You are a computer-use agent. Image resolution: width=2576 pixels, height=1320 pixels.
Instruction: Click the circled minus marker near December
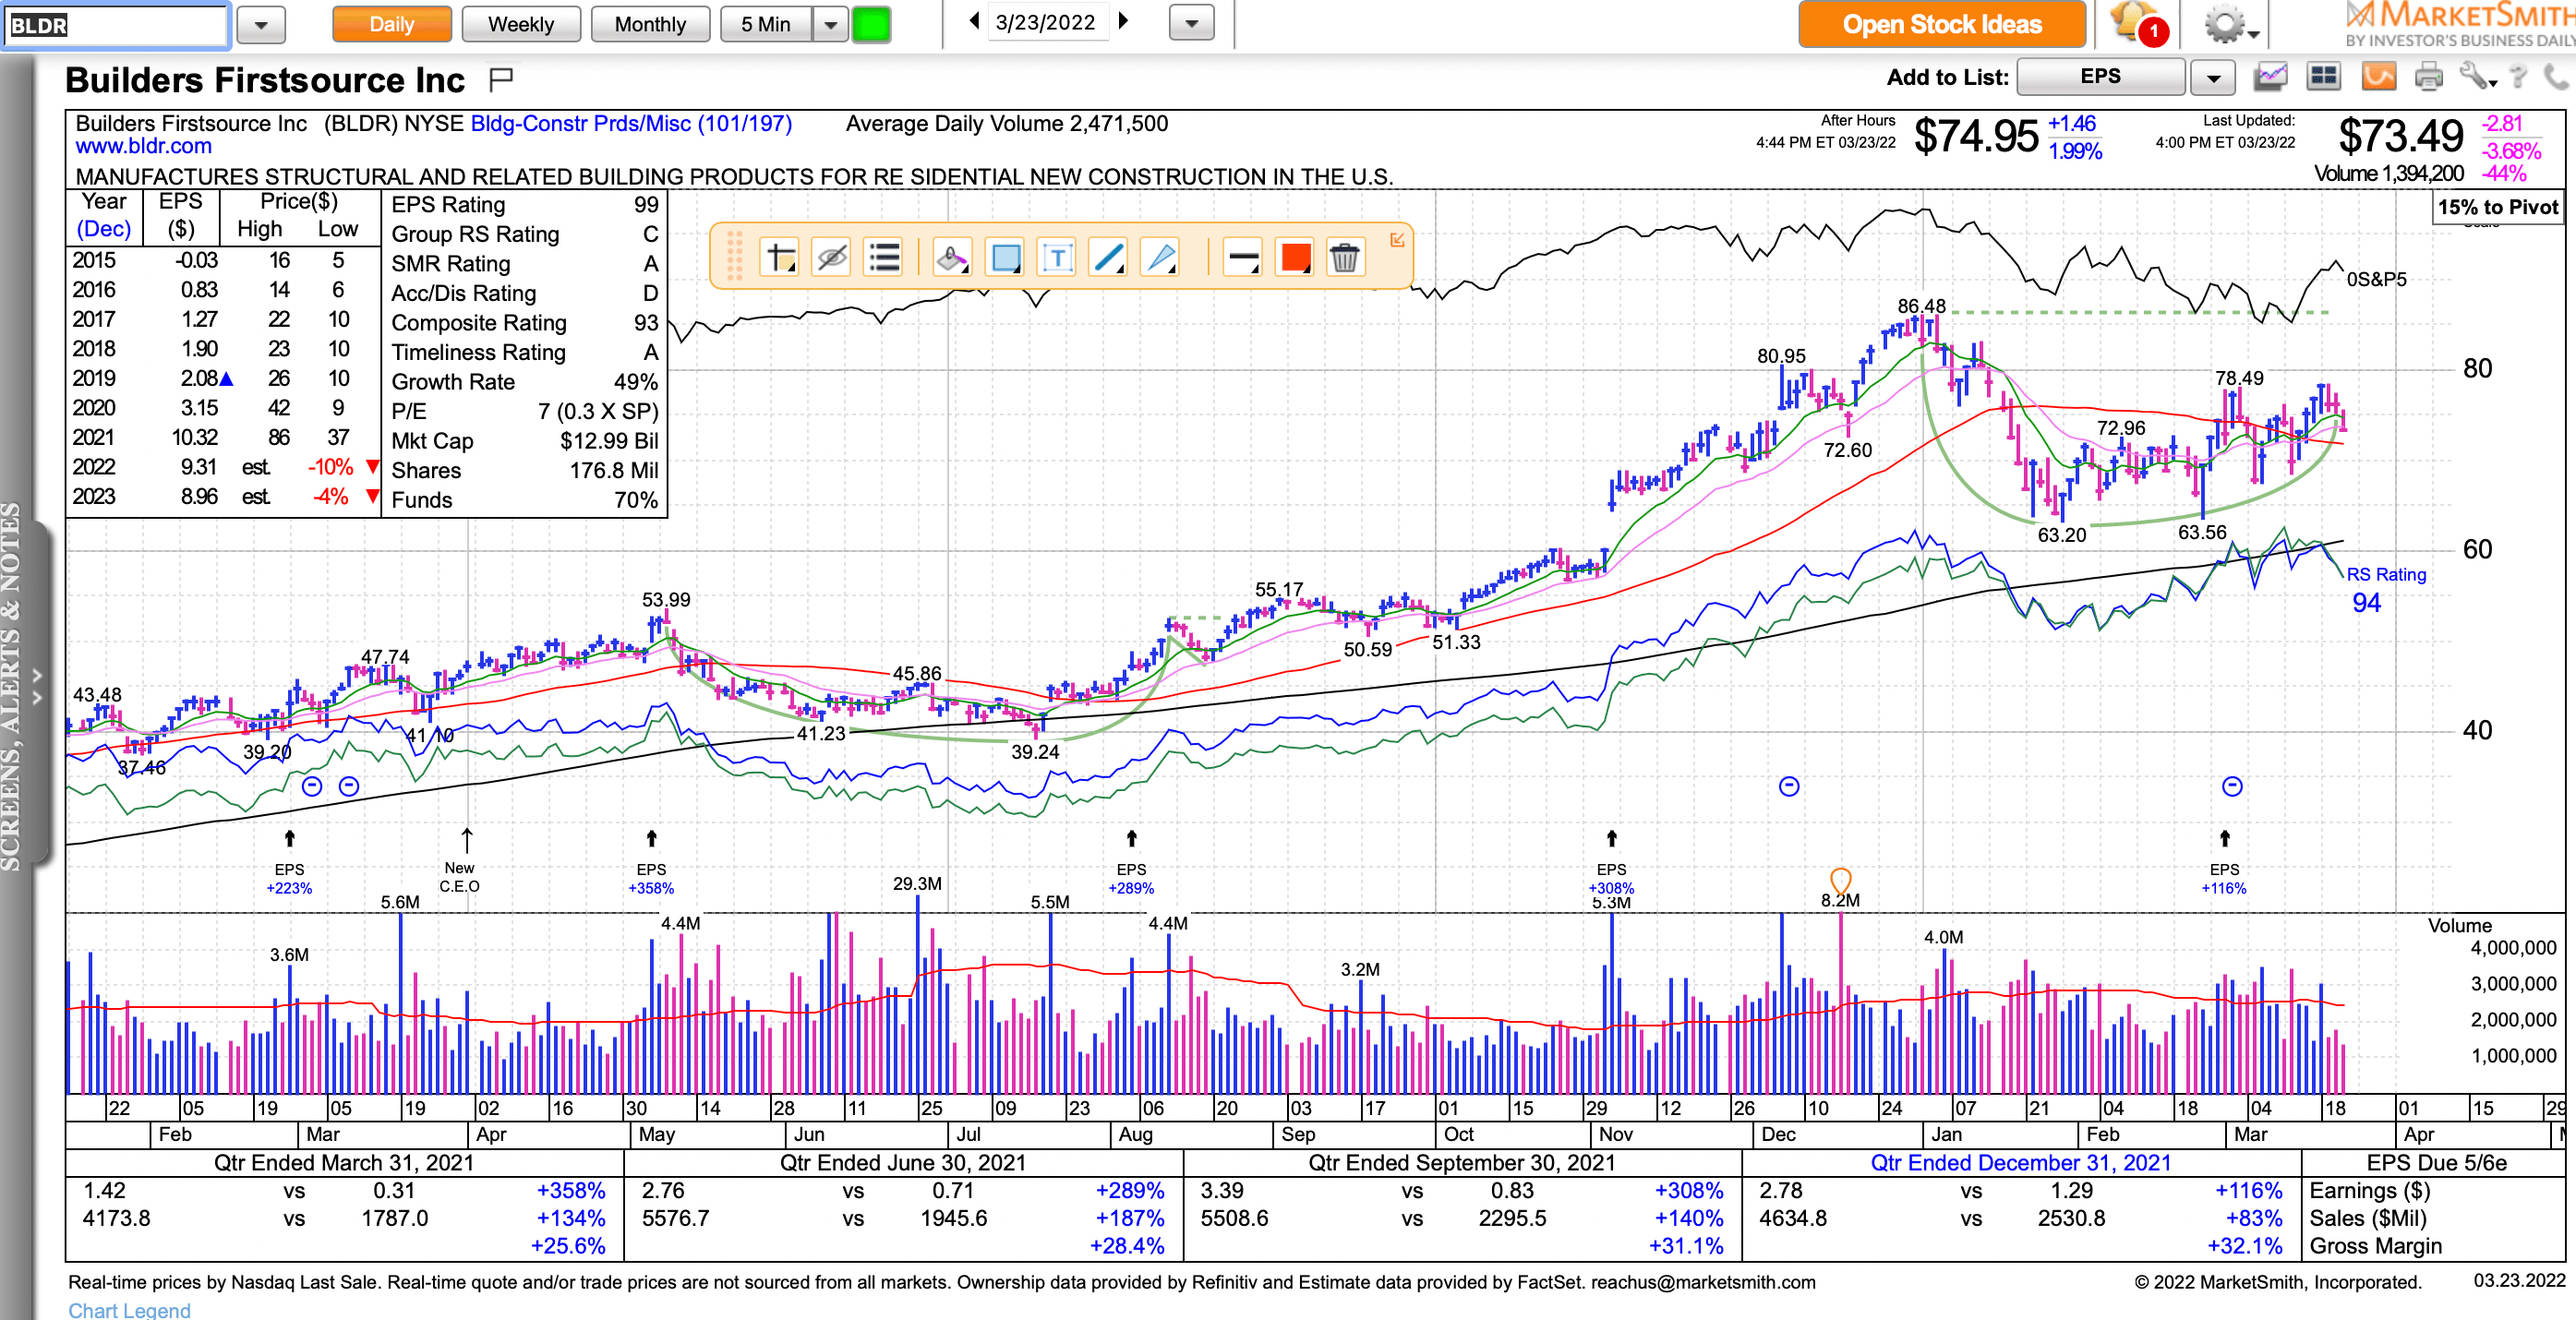tap(1789, 786)
